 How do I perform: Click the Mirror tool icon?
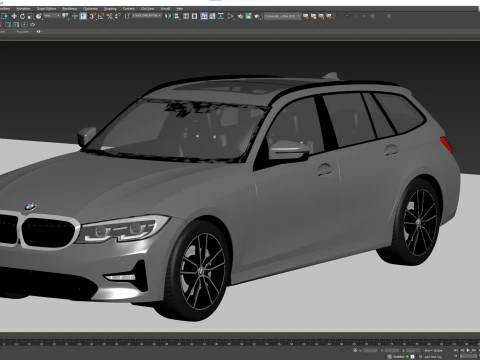click(168, 16)
